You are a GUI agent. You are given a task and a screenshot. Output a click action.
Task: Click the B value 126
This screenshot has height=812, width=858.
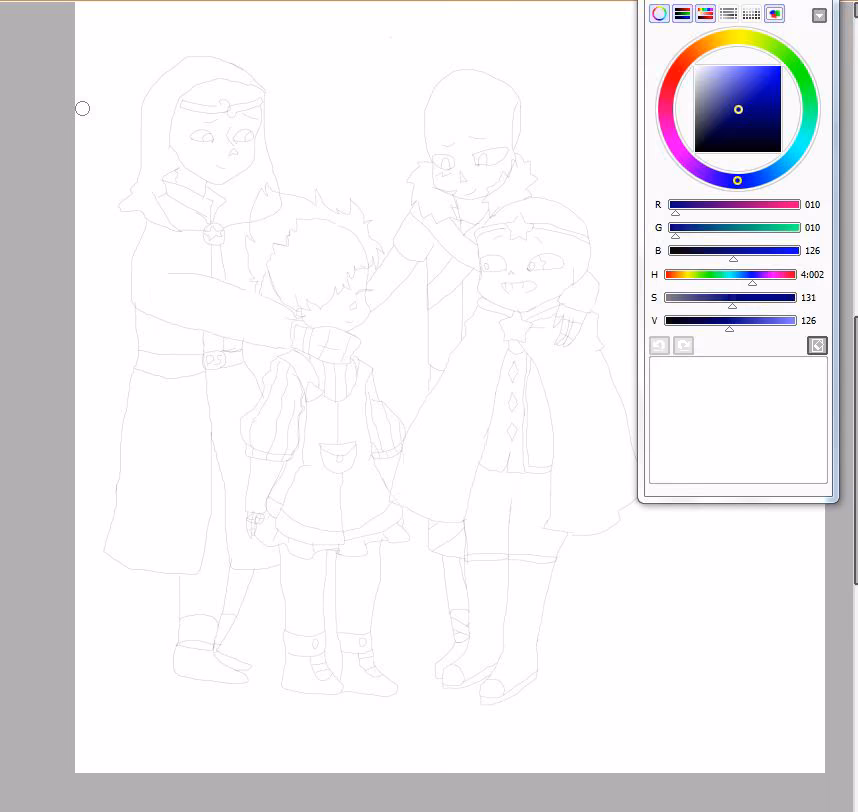(813, 251)
